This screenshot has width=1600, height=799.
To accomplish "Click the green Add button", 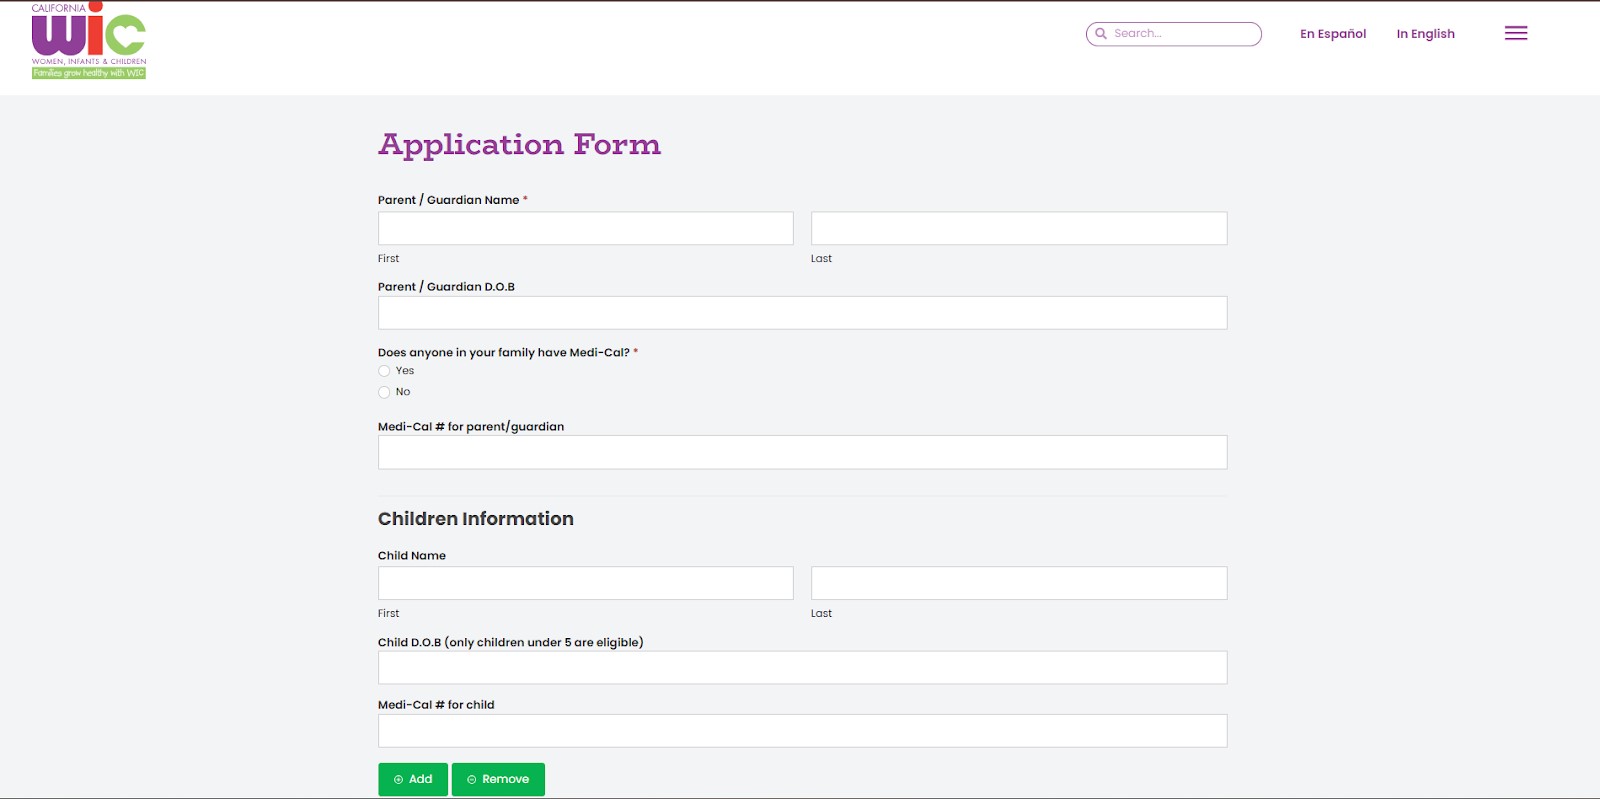I will [x=413, y=779].
